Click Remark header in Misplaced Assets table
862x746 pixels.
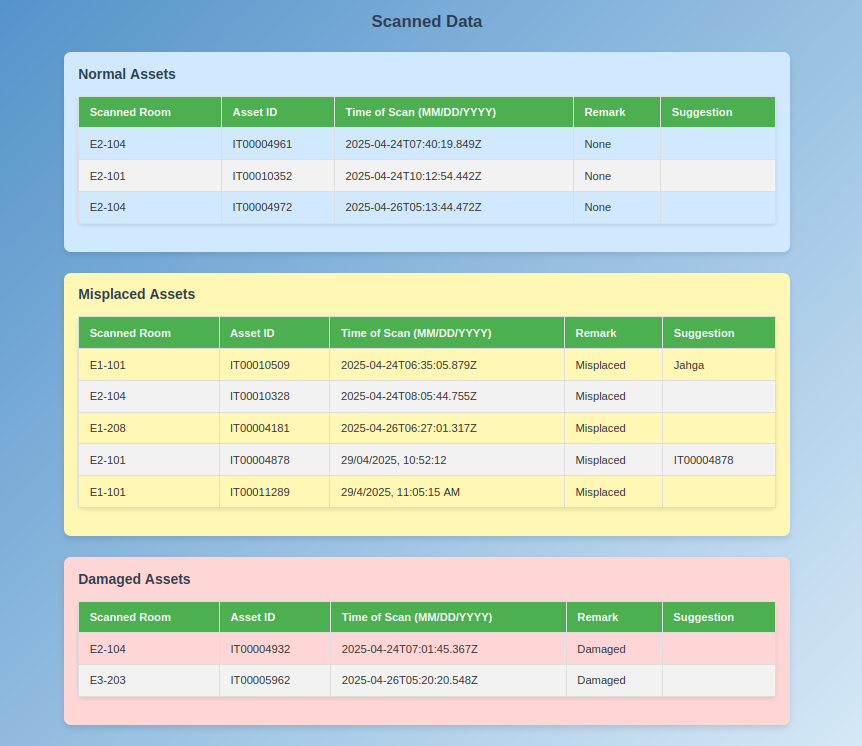coord(614,333)
